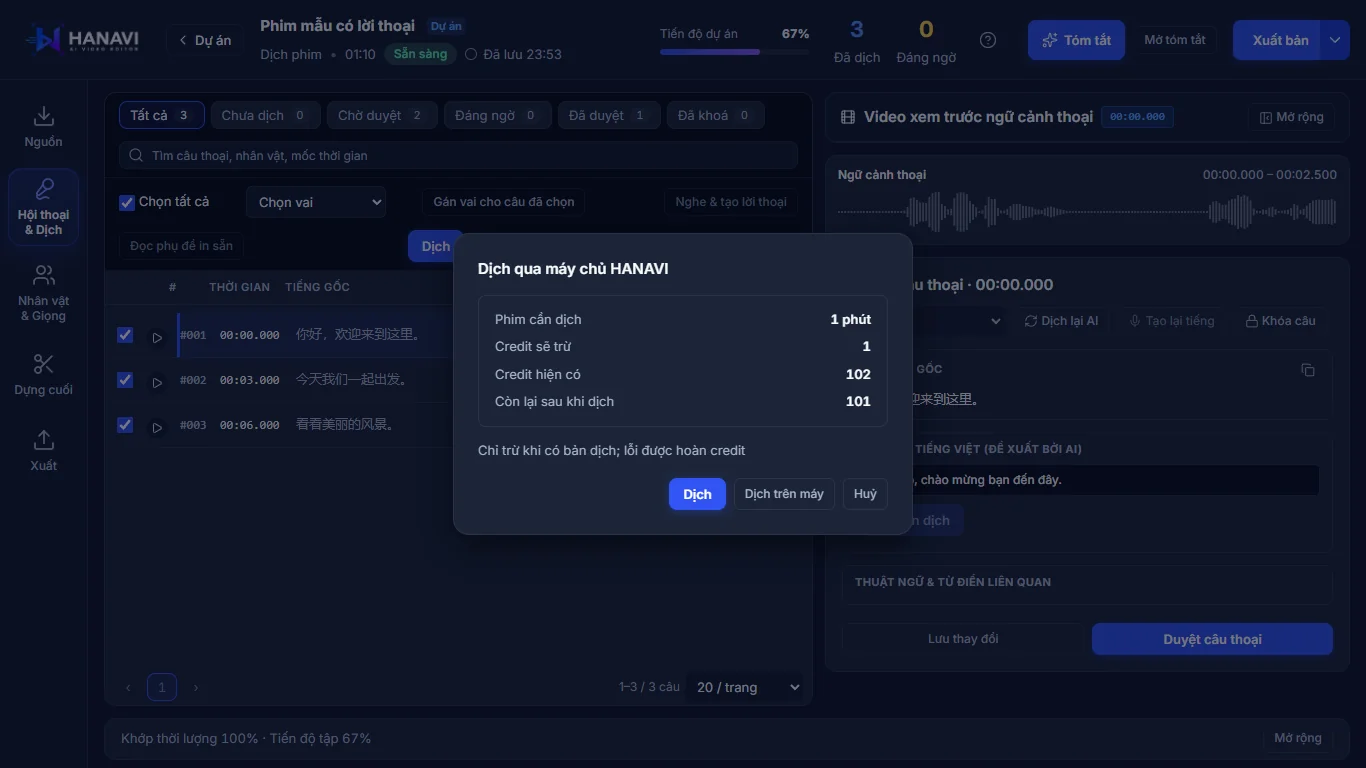The image size is (1366, 768).
Task: Choose Dịch trên máy in the dialog
Action: pyautogui.click(x=784, y=494)
